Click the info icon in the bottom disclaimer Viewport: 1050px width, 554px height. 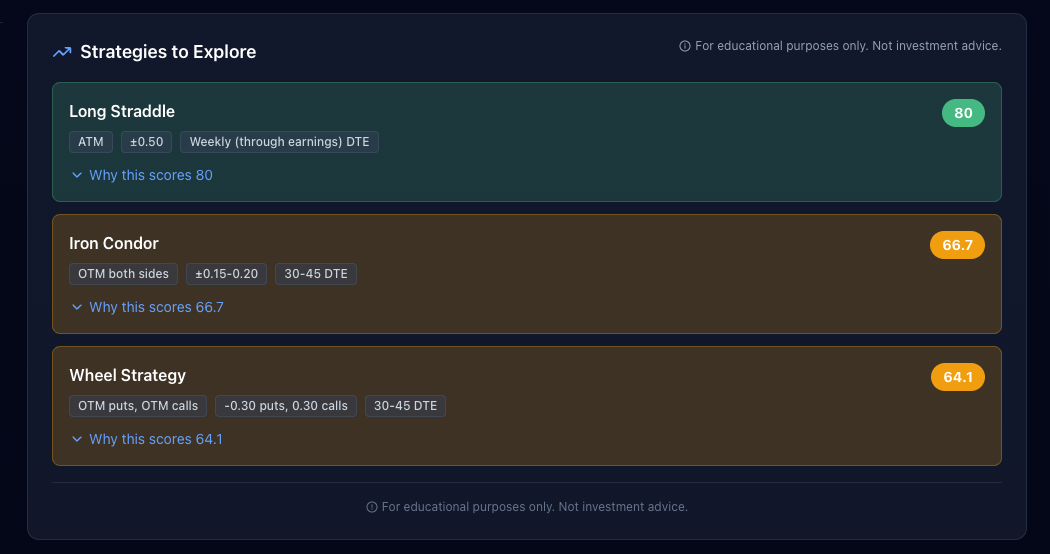[x=372, y=507]
